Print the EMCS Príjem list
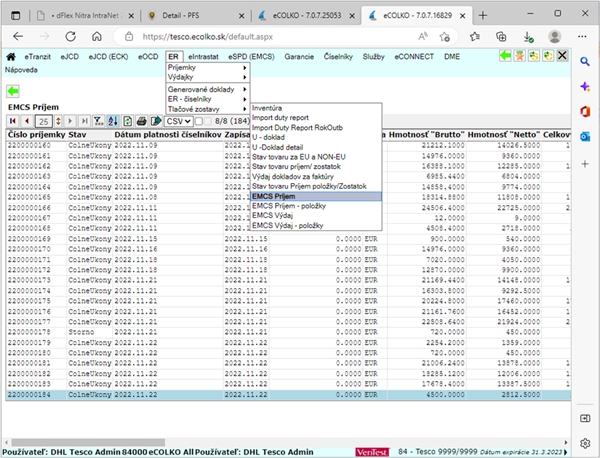Screen dimensions: 600x458 tap(142, 121)
